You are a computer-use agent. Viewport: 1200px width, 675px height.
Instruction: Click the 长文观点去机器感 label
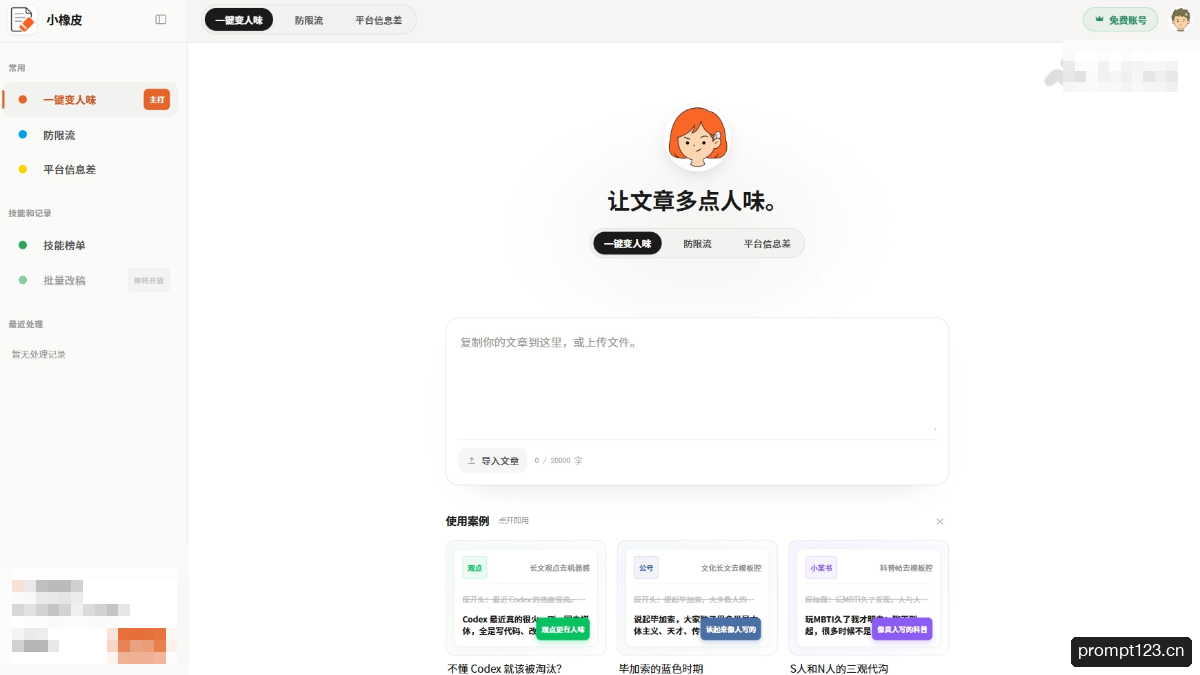coord(560,568)
